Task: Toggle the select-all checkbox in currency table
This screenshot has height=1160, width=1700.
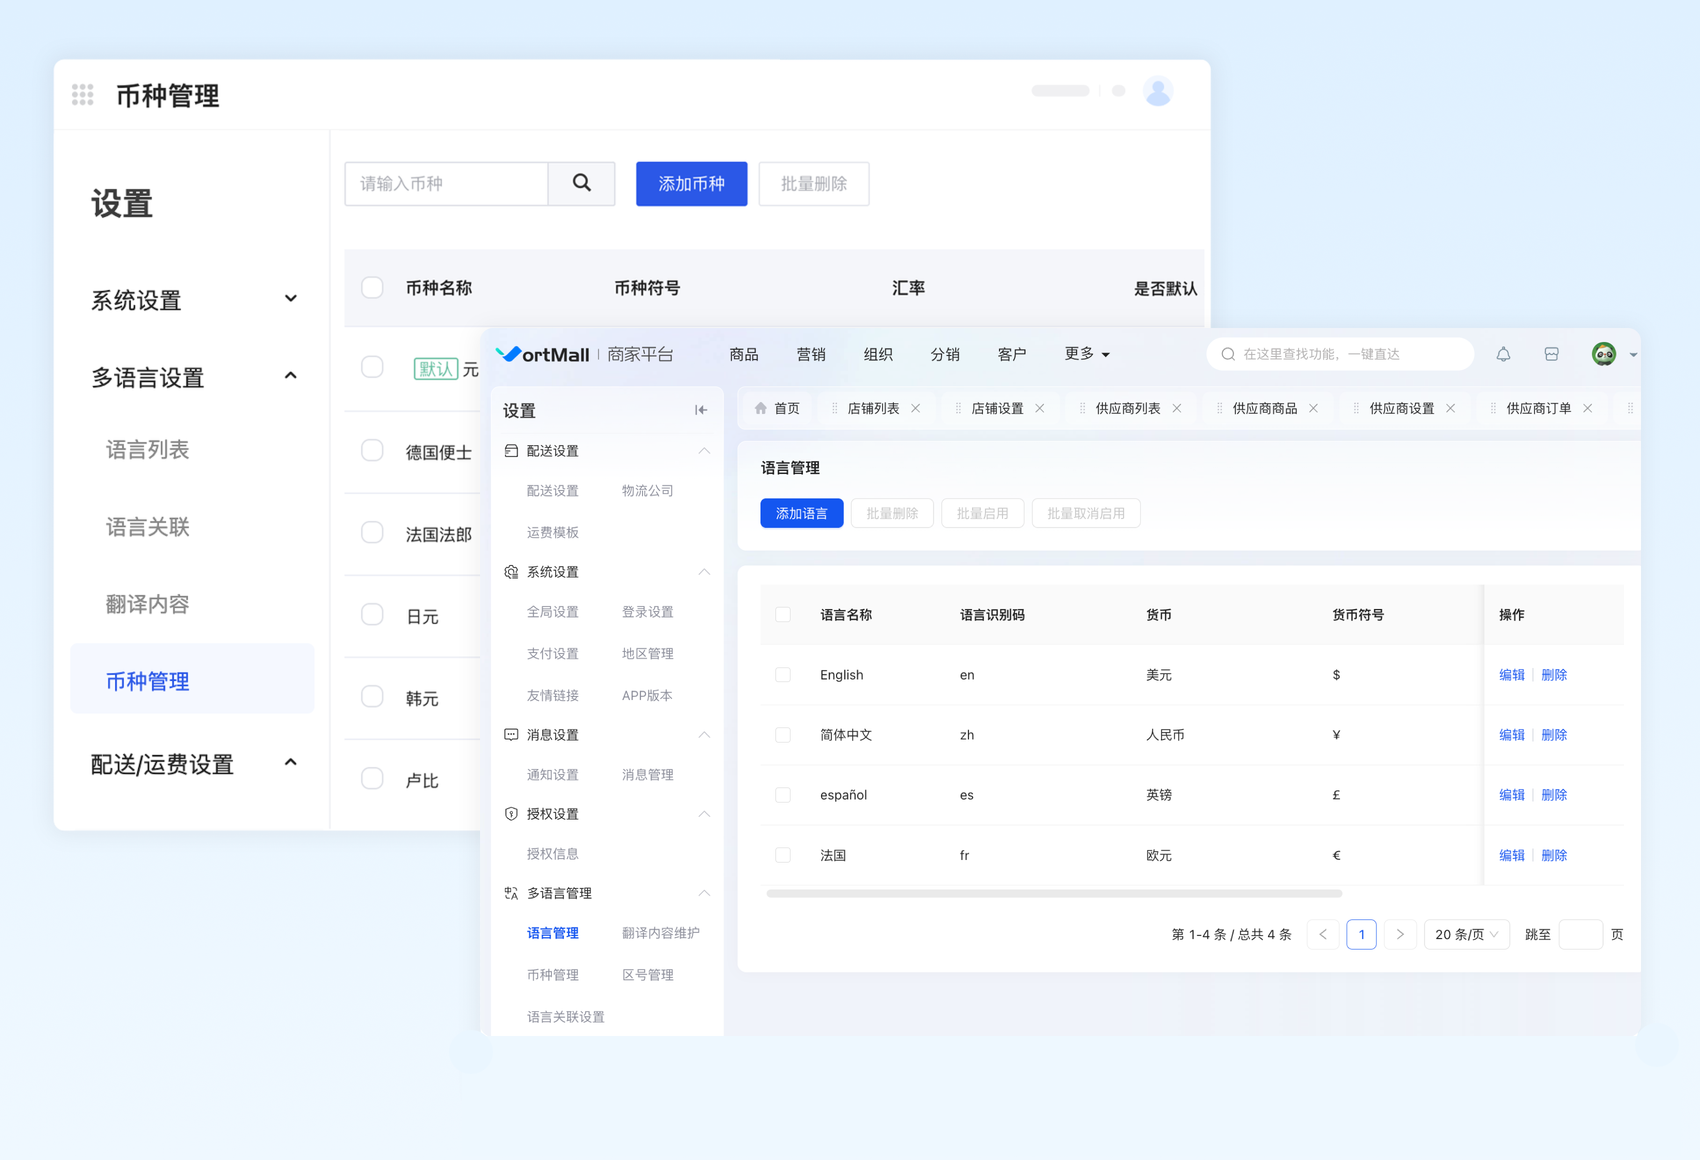Action: click(372, 288)
